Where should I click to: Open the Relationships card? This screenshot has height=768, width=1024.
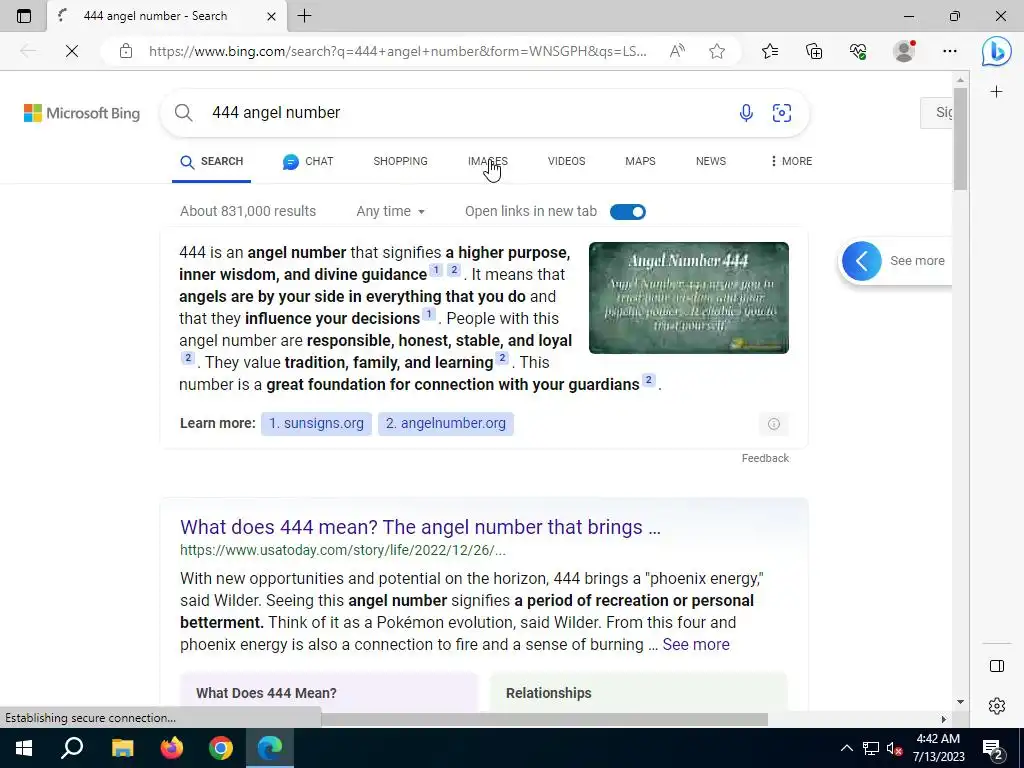point(639,693)
